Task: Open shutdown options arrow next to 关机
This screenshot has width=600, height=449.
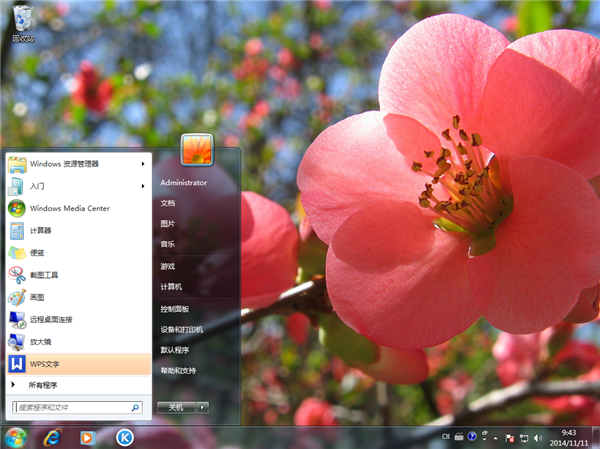Action: tap(203, 407)
